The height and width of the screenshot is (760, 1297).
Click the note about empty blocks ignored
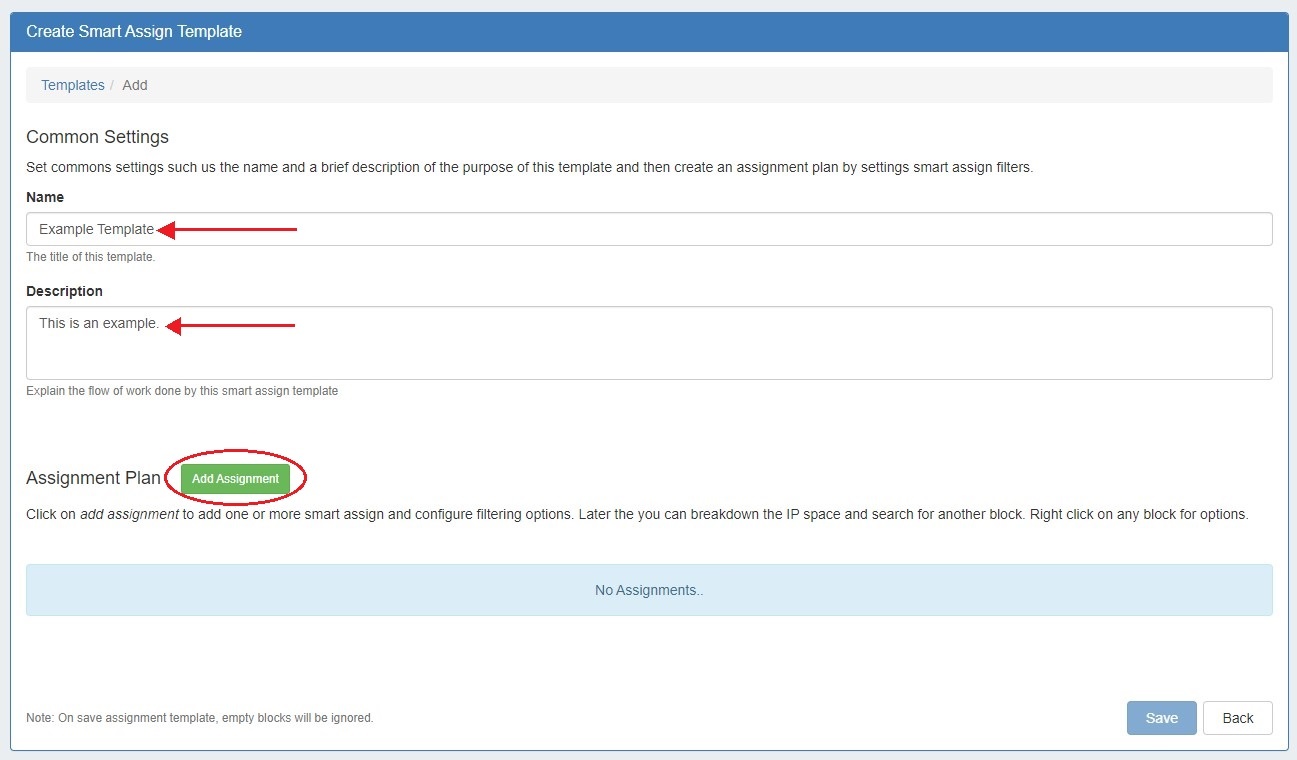click(199, 718)
